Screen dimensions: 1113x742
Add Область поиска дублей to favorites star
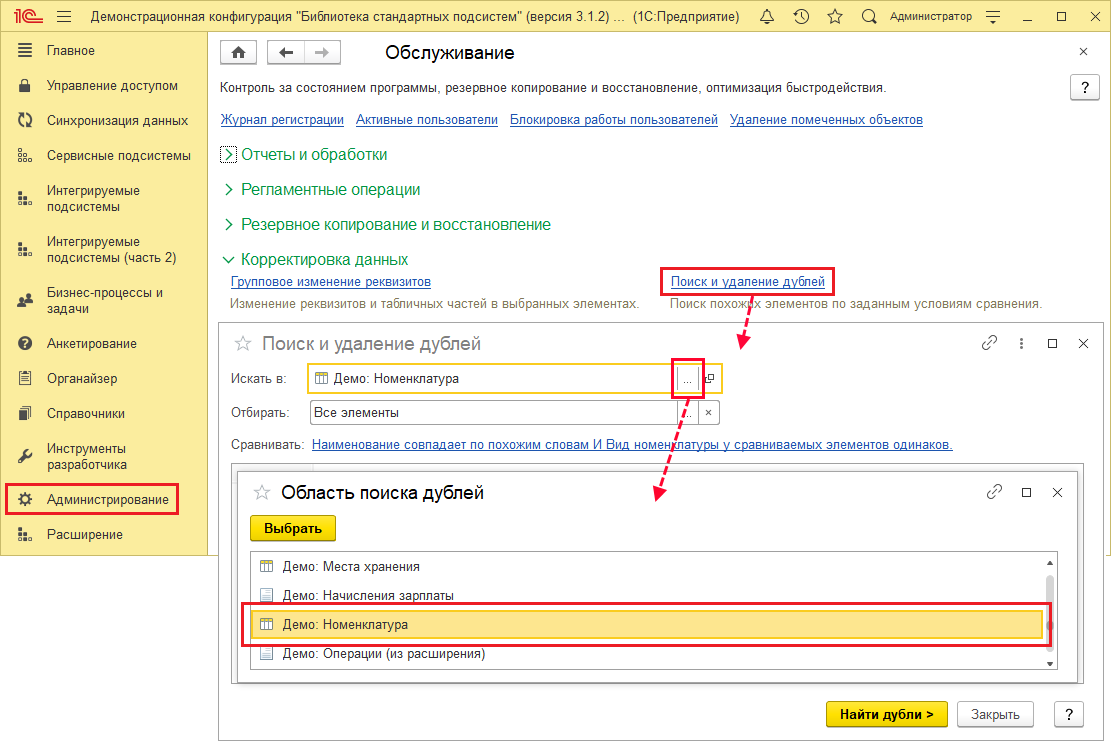(262, 492)
